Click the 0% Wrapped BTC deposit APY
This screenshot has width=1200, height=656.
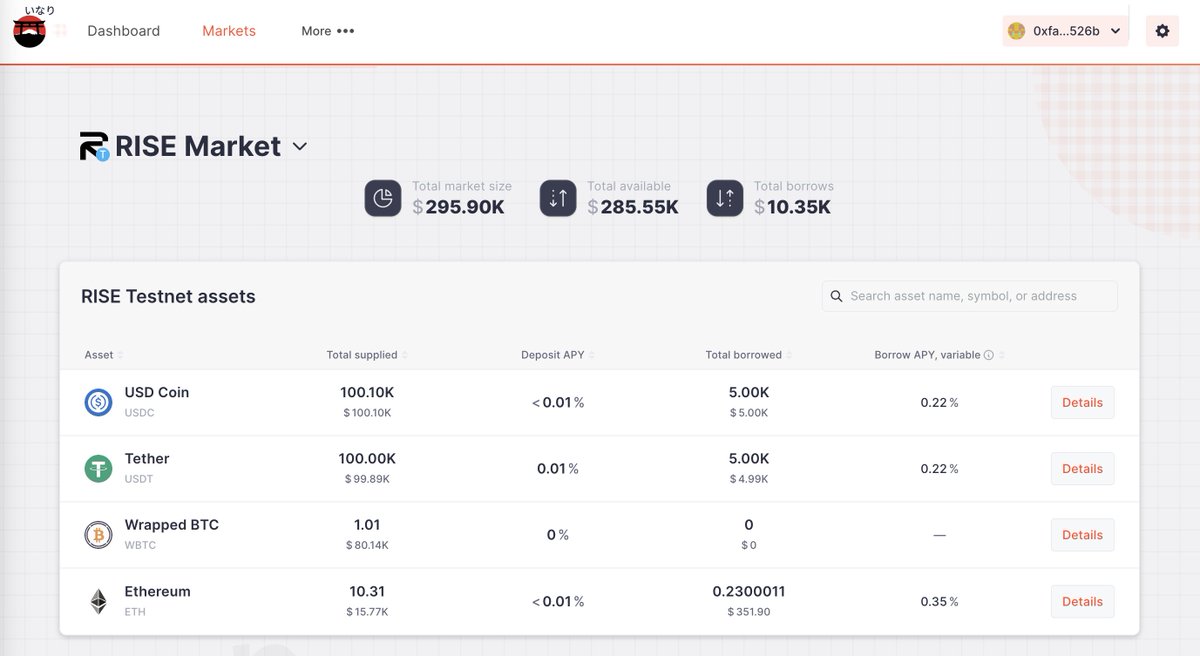(x=558, y=535)
